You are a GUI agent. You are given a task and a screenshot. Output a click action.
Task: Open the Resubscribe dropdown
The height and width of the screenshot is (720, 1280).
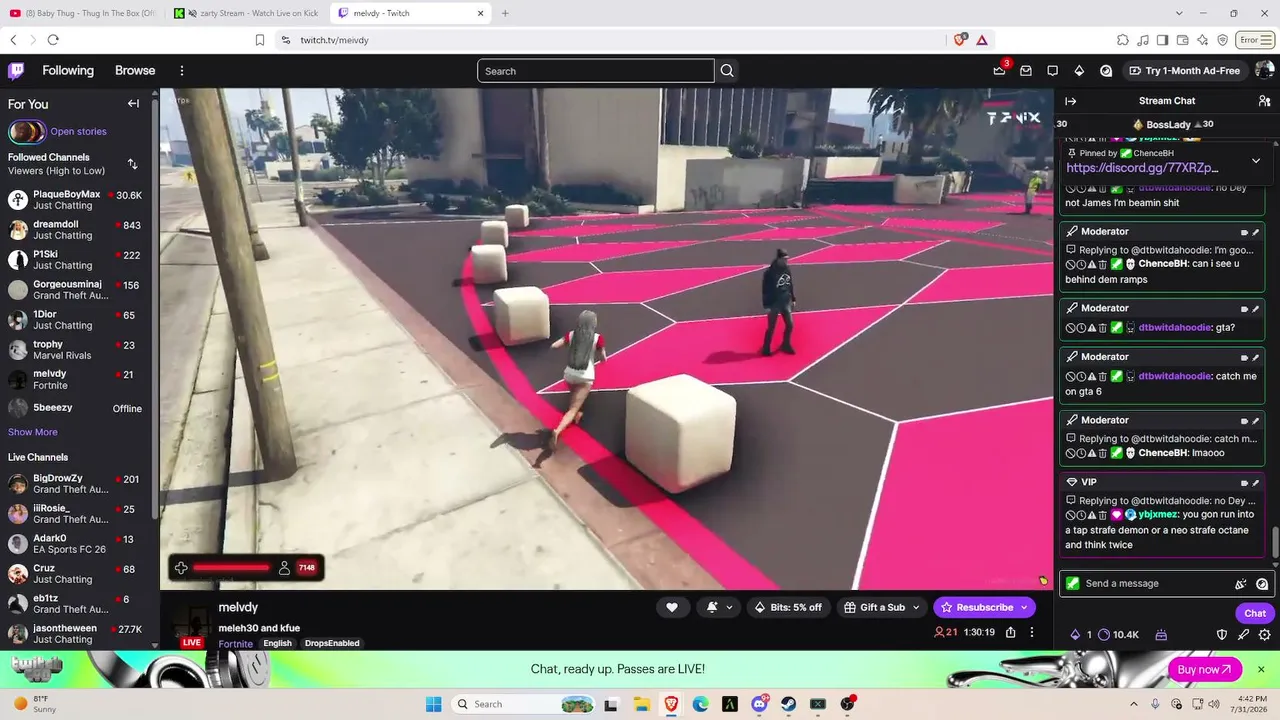click(x=1024, y=607)
